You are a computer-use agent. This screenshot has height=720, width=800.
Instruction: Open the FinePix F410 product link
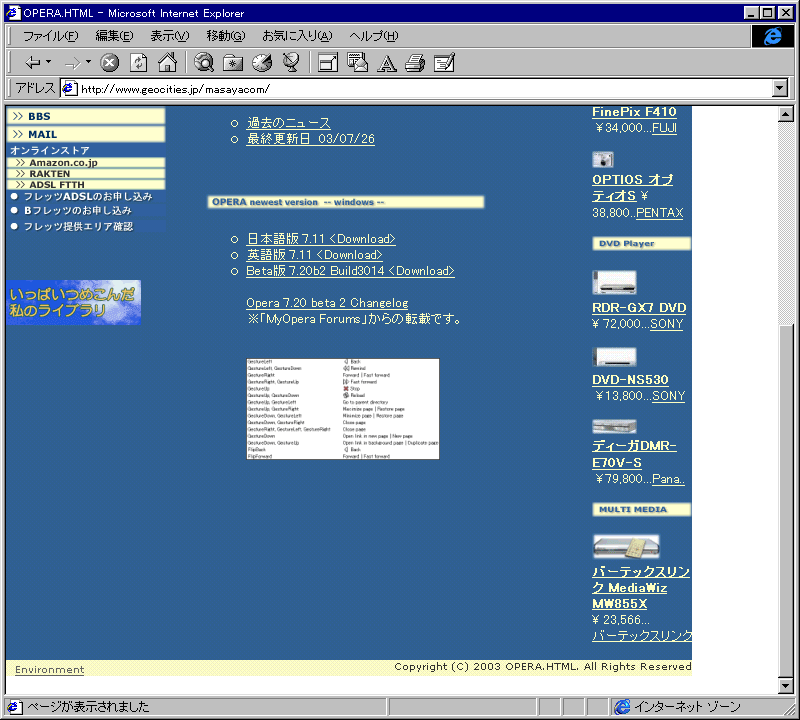point(634,112)
